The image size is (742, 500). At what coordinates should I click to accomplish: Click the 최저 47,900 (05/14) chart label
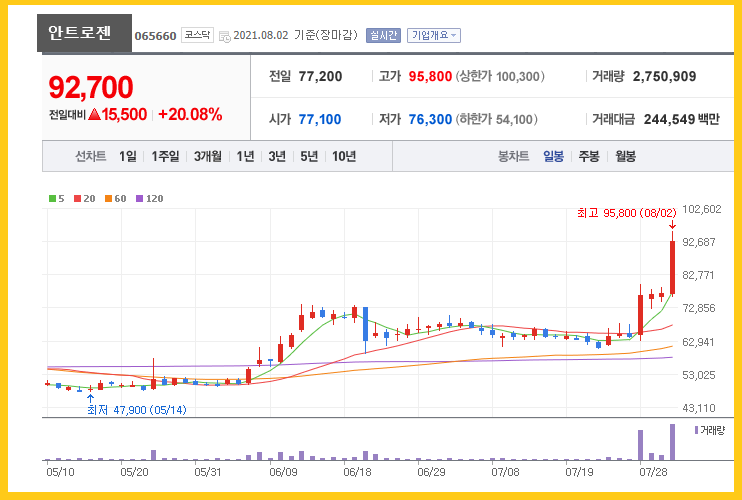click(x=137, y=410)
